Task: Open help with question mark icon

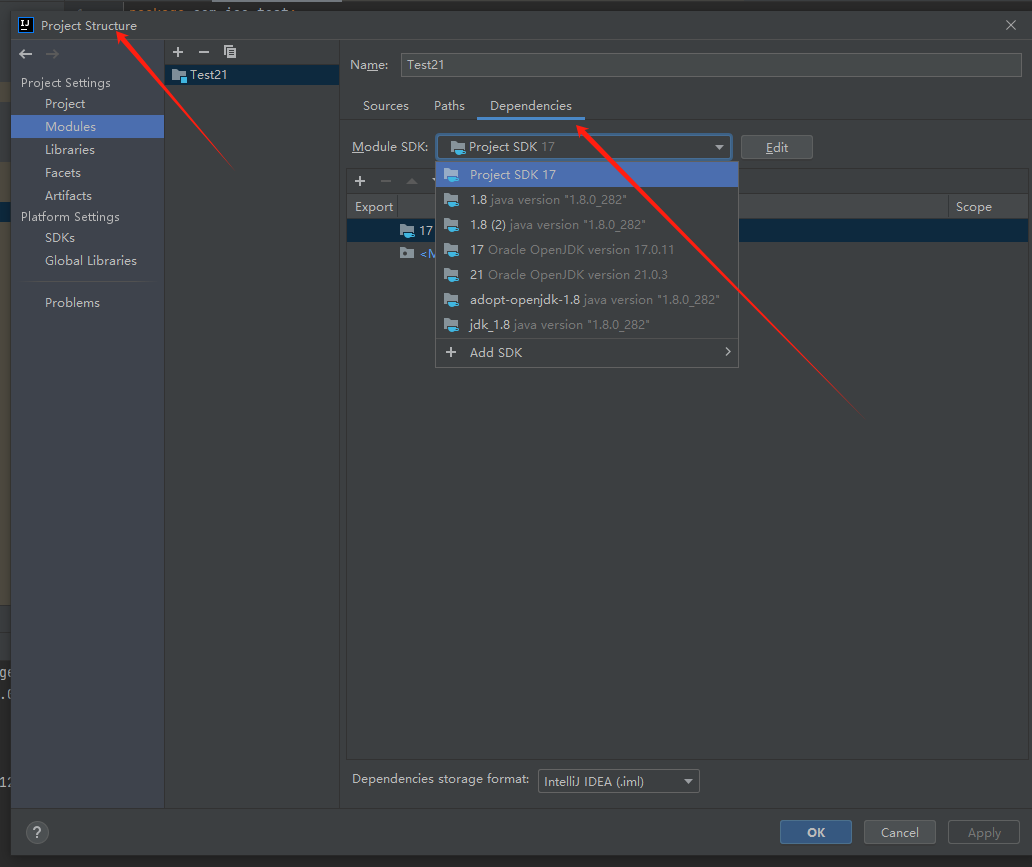Action: click(x=37, y=832)
